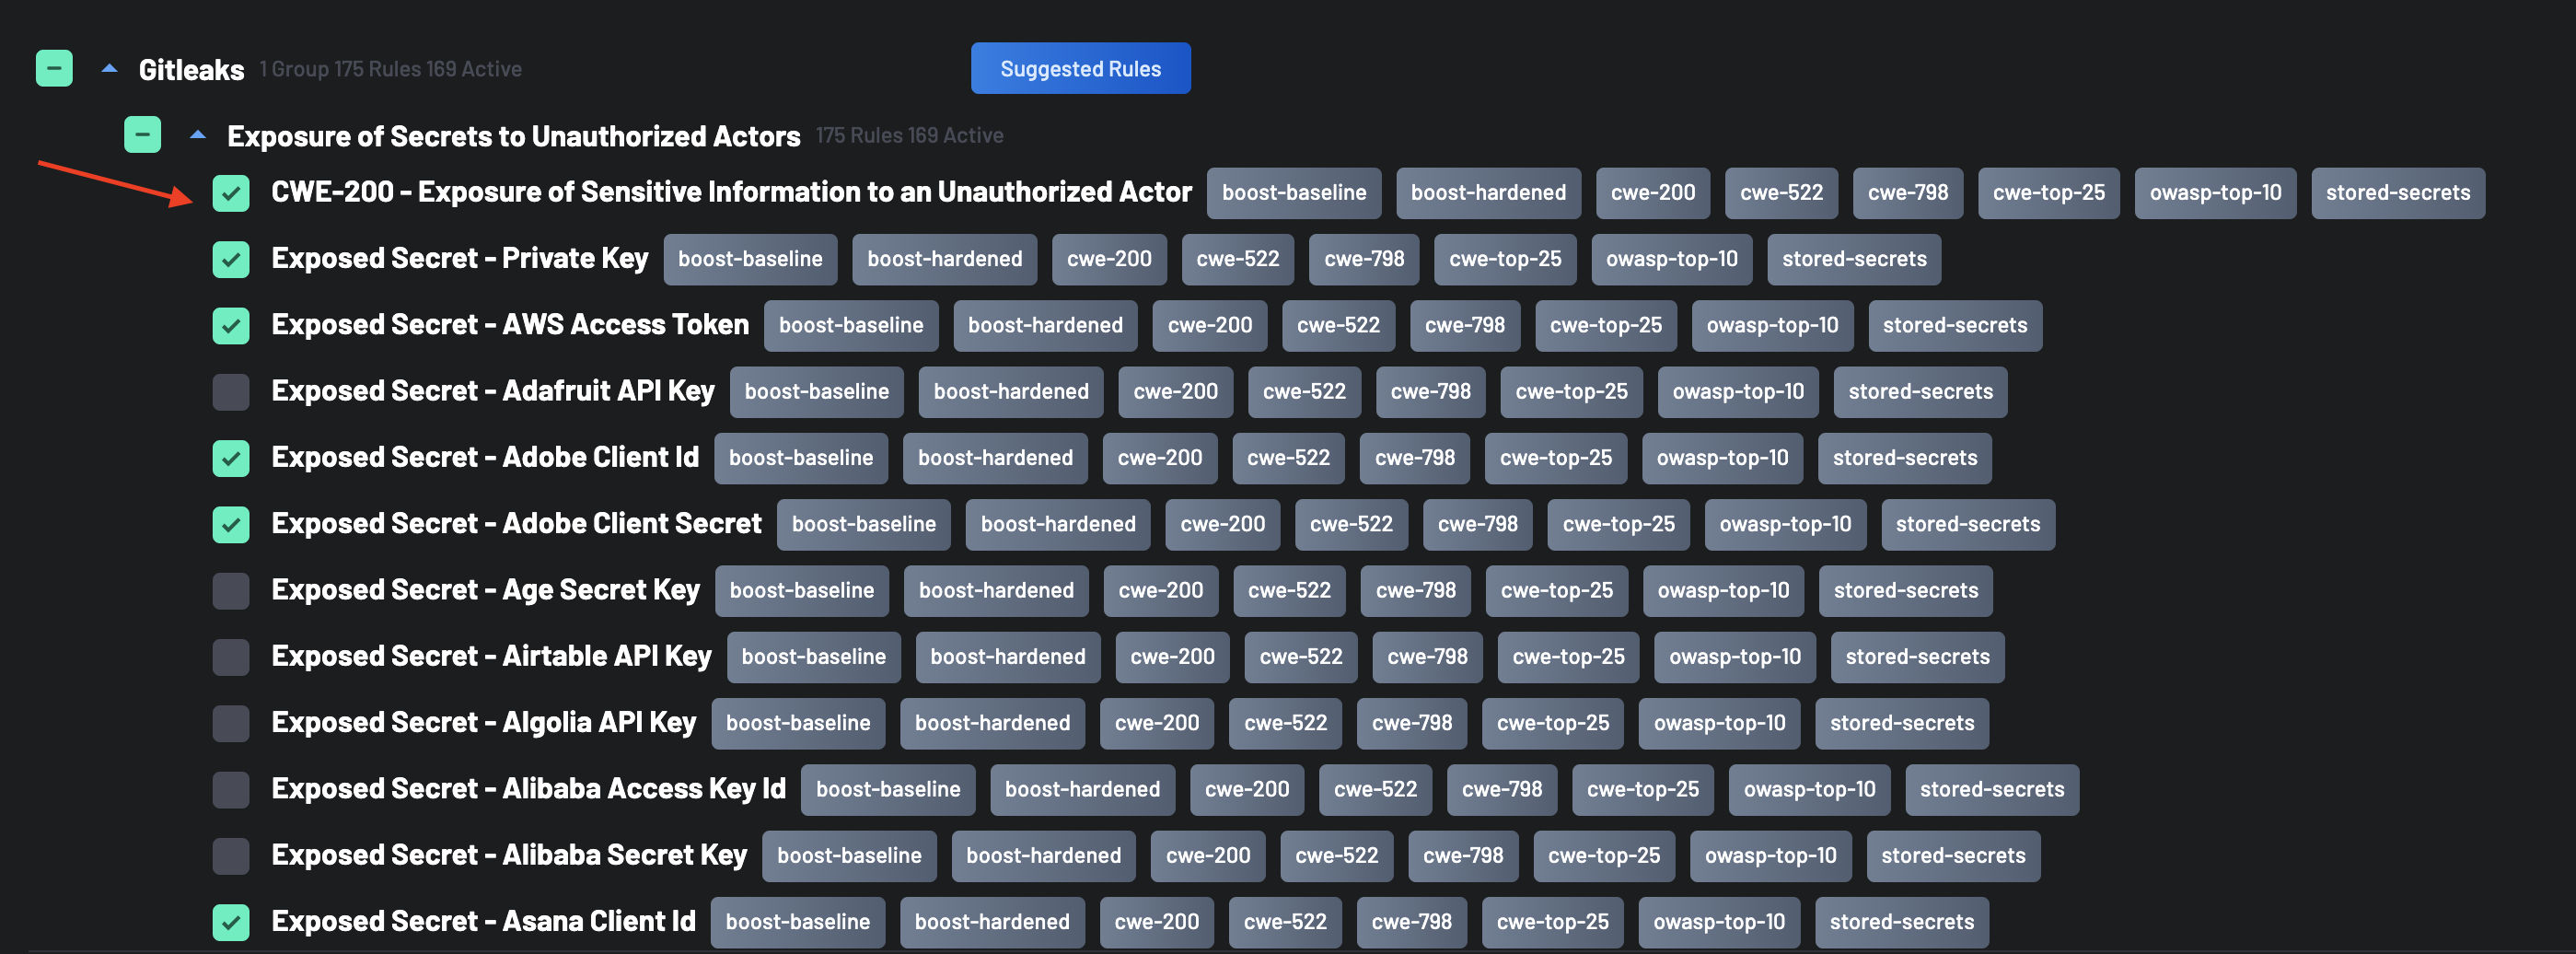Image resolution: width=2576 pixels, height=954 pixels.
Task: Click boost-hardened tag on Adobe Client Id row
Action: 995,458
